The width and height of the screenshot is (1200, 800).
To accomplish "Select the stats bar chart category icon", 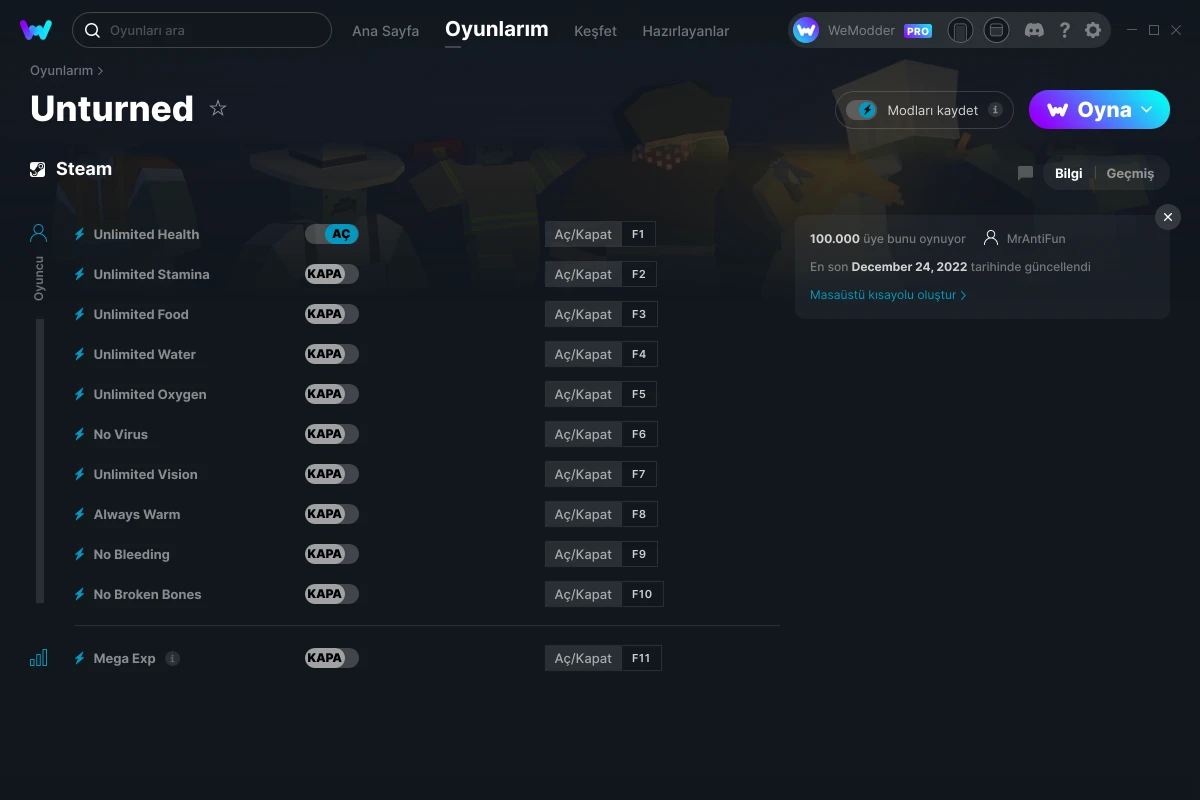I will (38, 657).
